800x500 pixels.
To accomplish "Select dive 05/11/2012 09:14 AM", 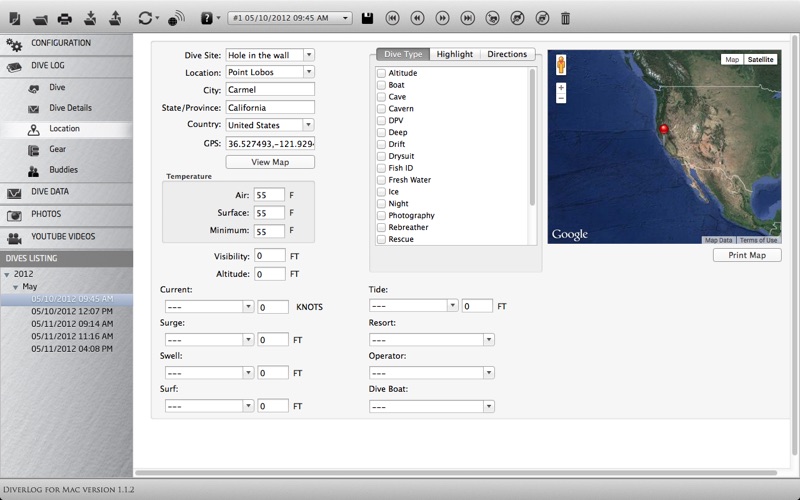I will point(72,324).
